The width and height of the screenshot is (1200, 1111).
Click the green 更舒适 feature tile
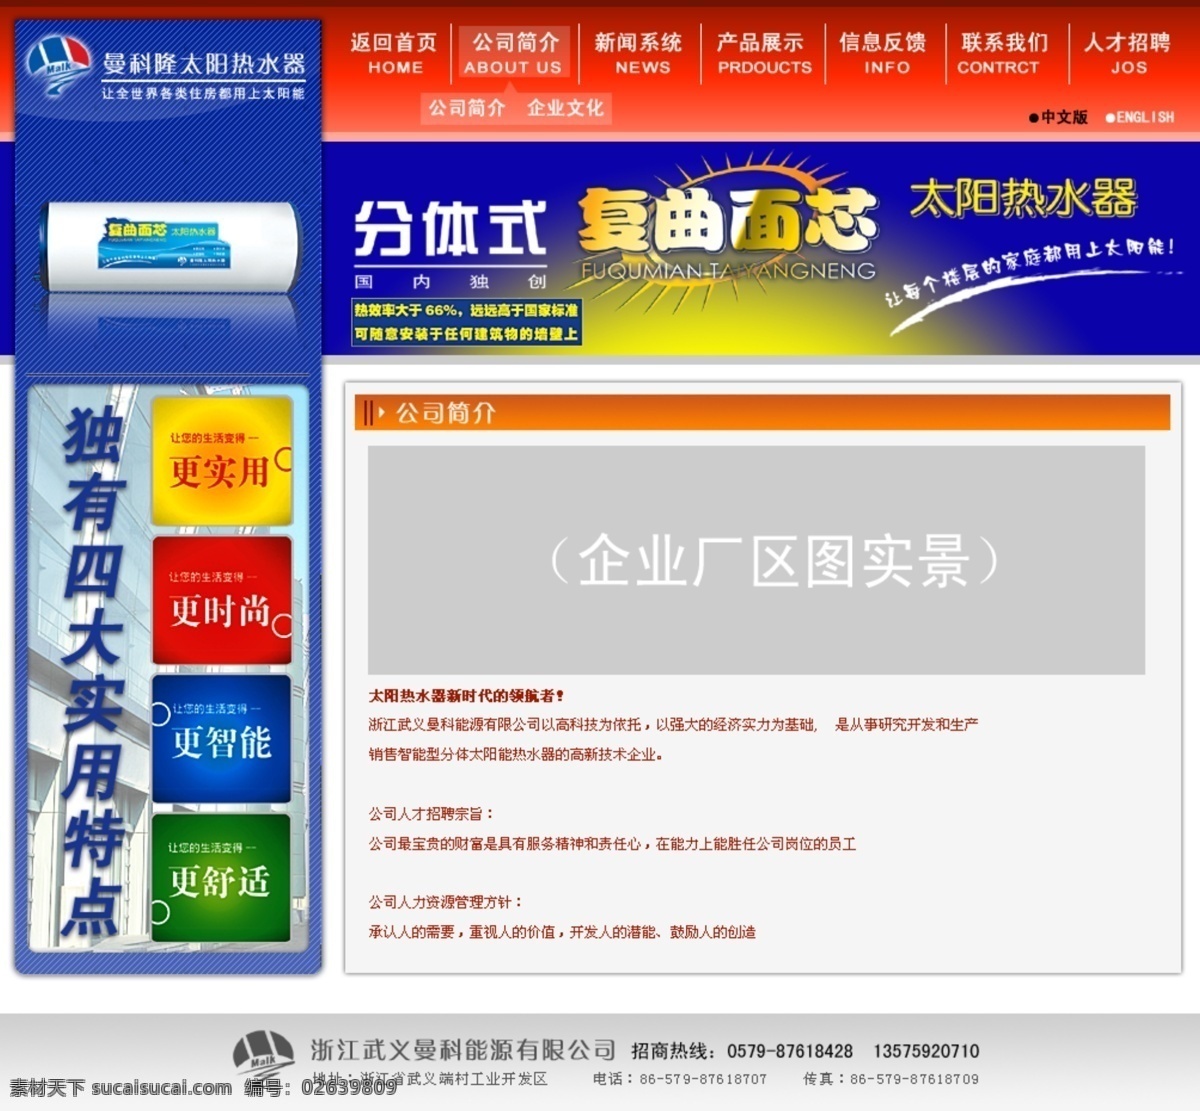coord(222,877)
